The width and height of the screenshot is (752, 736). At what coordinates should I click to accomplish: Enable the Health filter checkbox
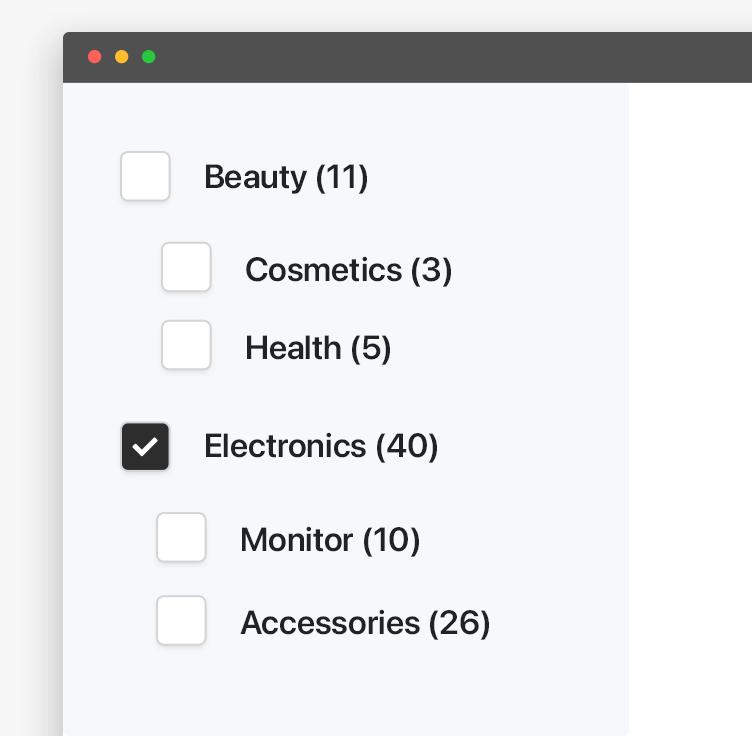pyautogui.click(x=186, y=345)
